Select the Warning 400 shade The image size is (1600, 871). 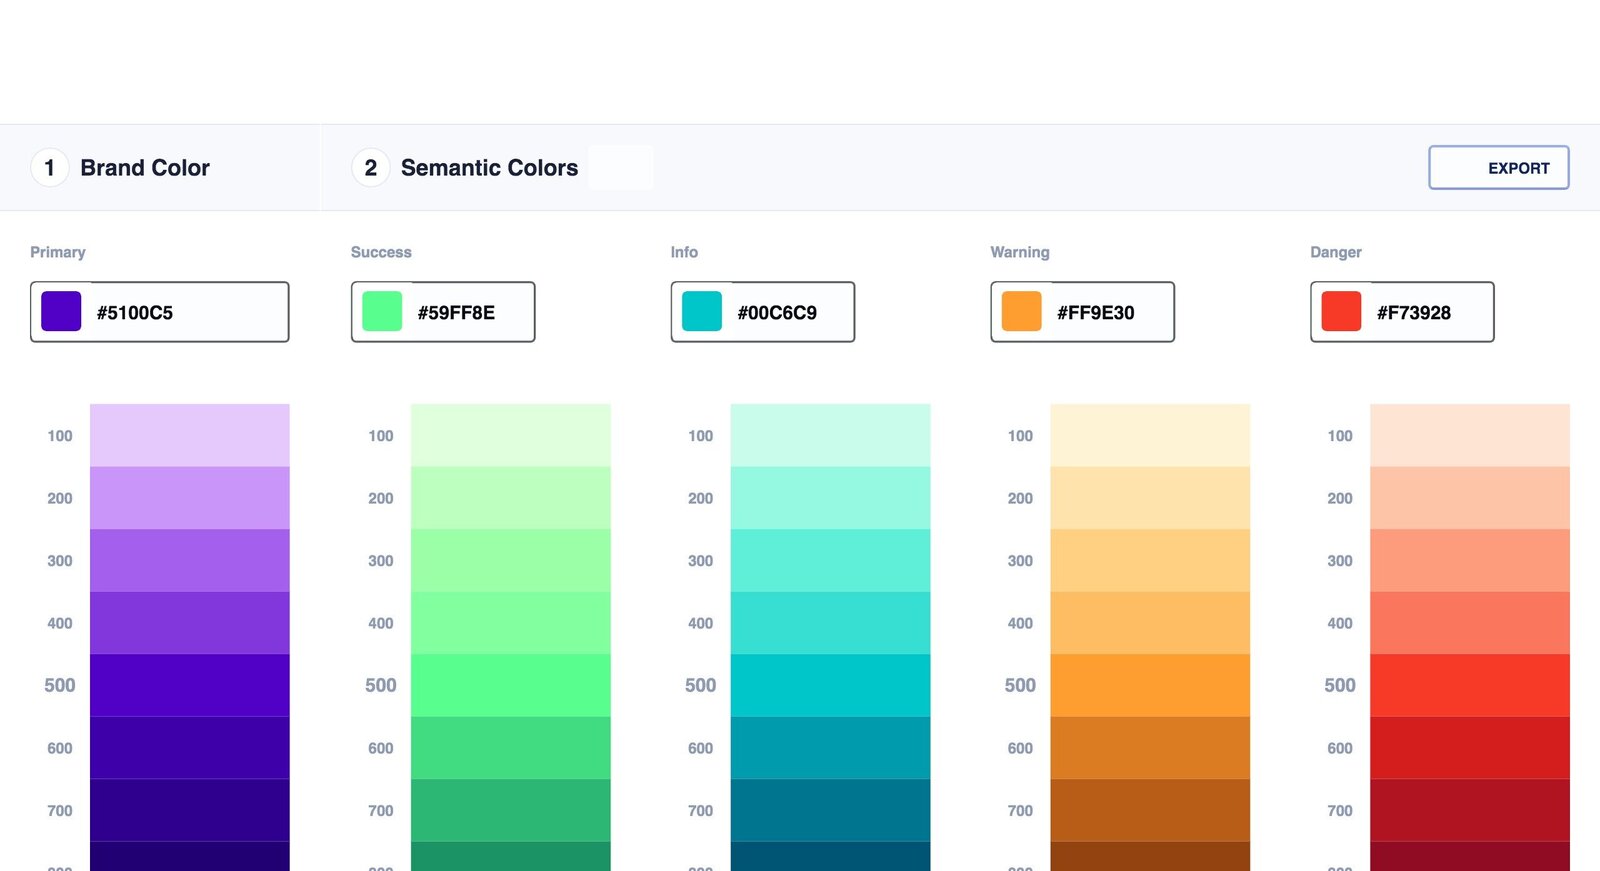tap(1150, 623)
